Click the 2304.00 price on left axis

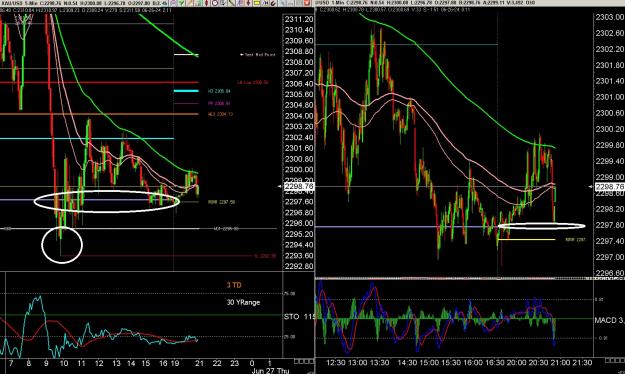click(299, 116)
